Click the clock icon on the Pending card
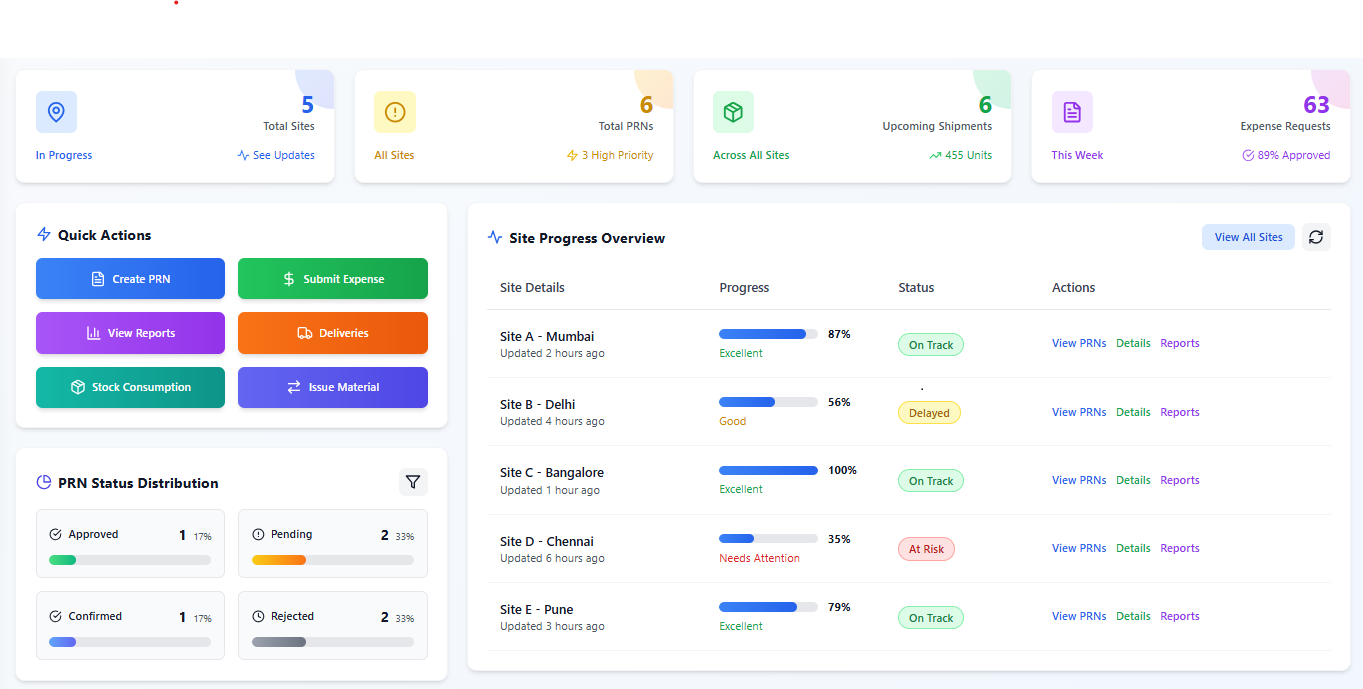The height and width of the screenshot is (689, 1363). [258, 533]
